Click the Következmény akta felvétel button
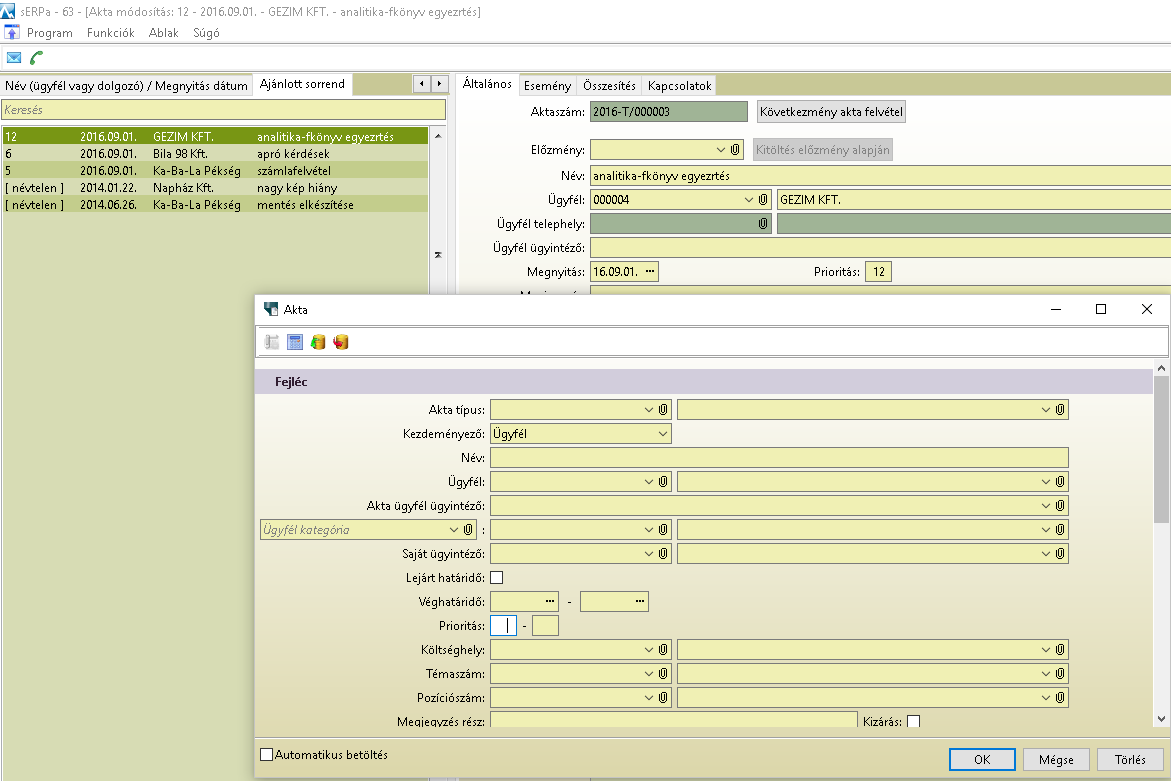The image size is (1171, 781). pyautogui.click(x=831, y=112)
